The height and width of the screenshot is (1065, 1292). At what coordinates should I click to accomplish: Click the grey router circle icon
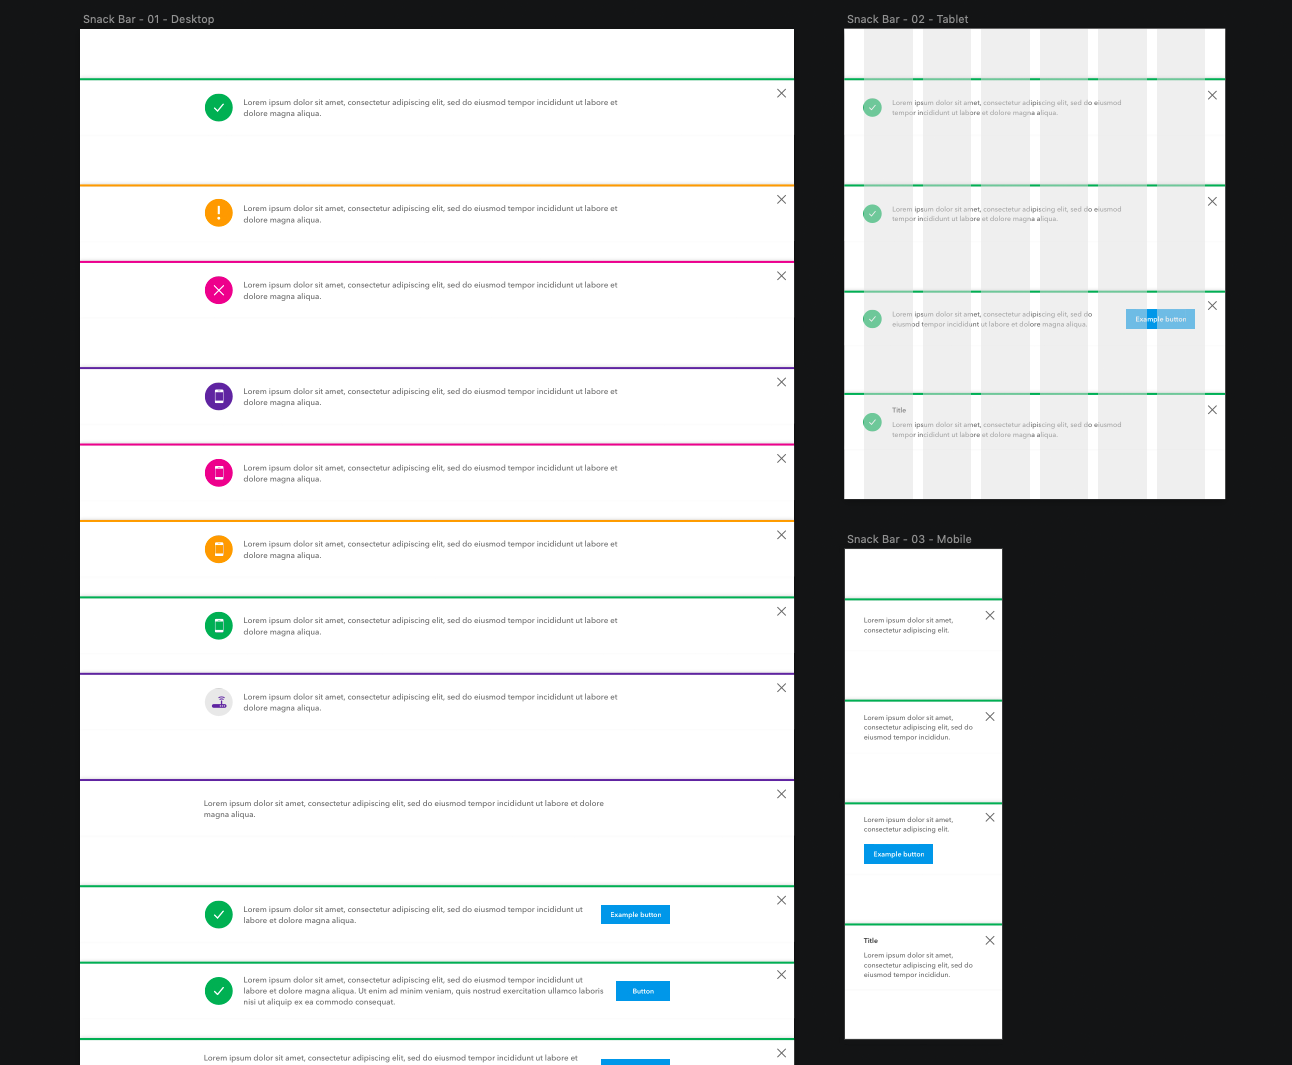click(x=219, y=702)
